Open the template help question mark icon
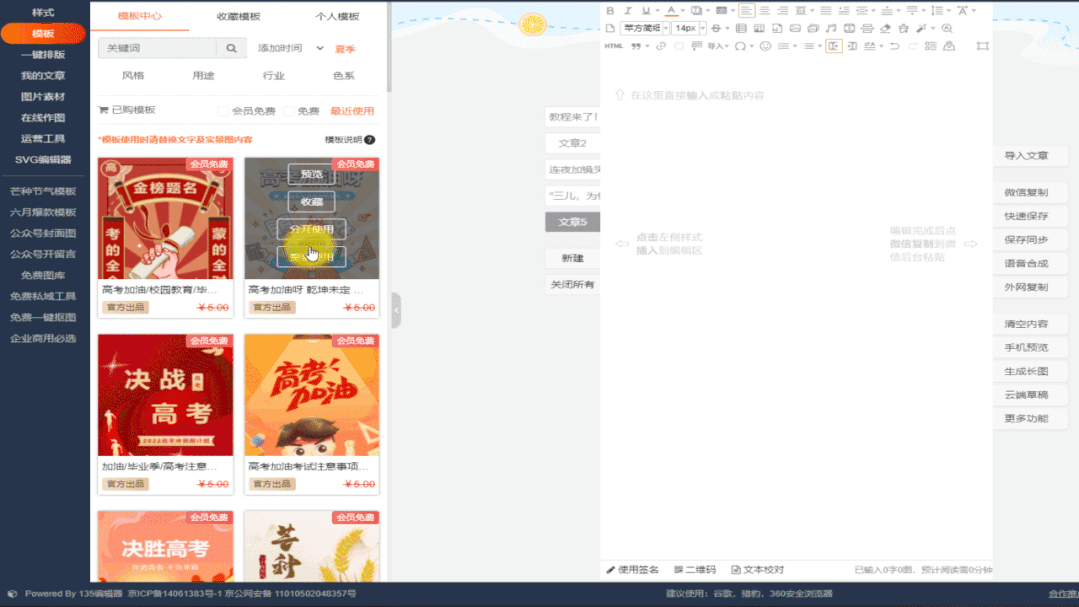The image size is (1079, 607). (x=370, y=140)
